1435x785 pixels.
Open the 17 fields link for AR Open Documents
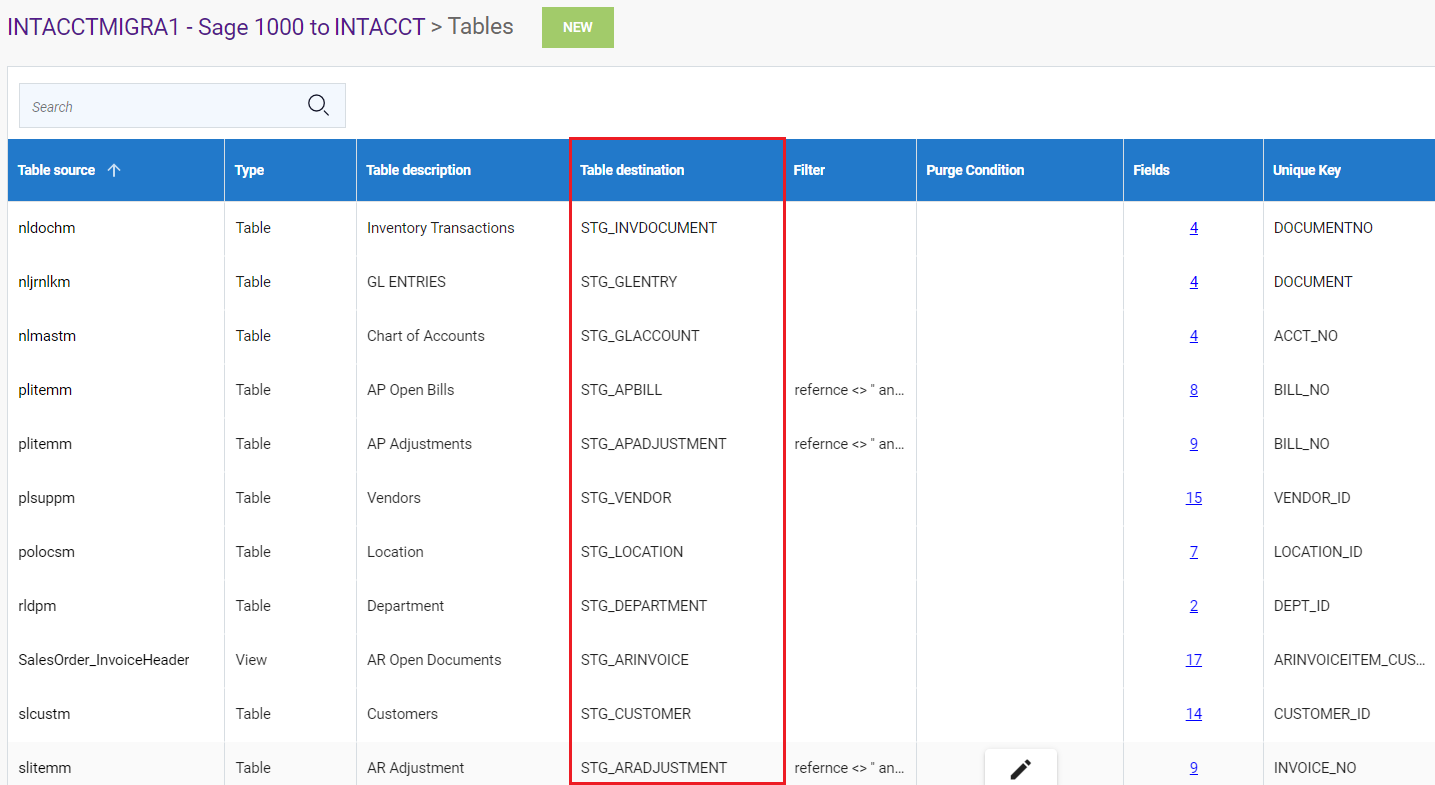(x=1193, y=660)
